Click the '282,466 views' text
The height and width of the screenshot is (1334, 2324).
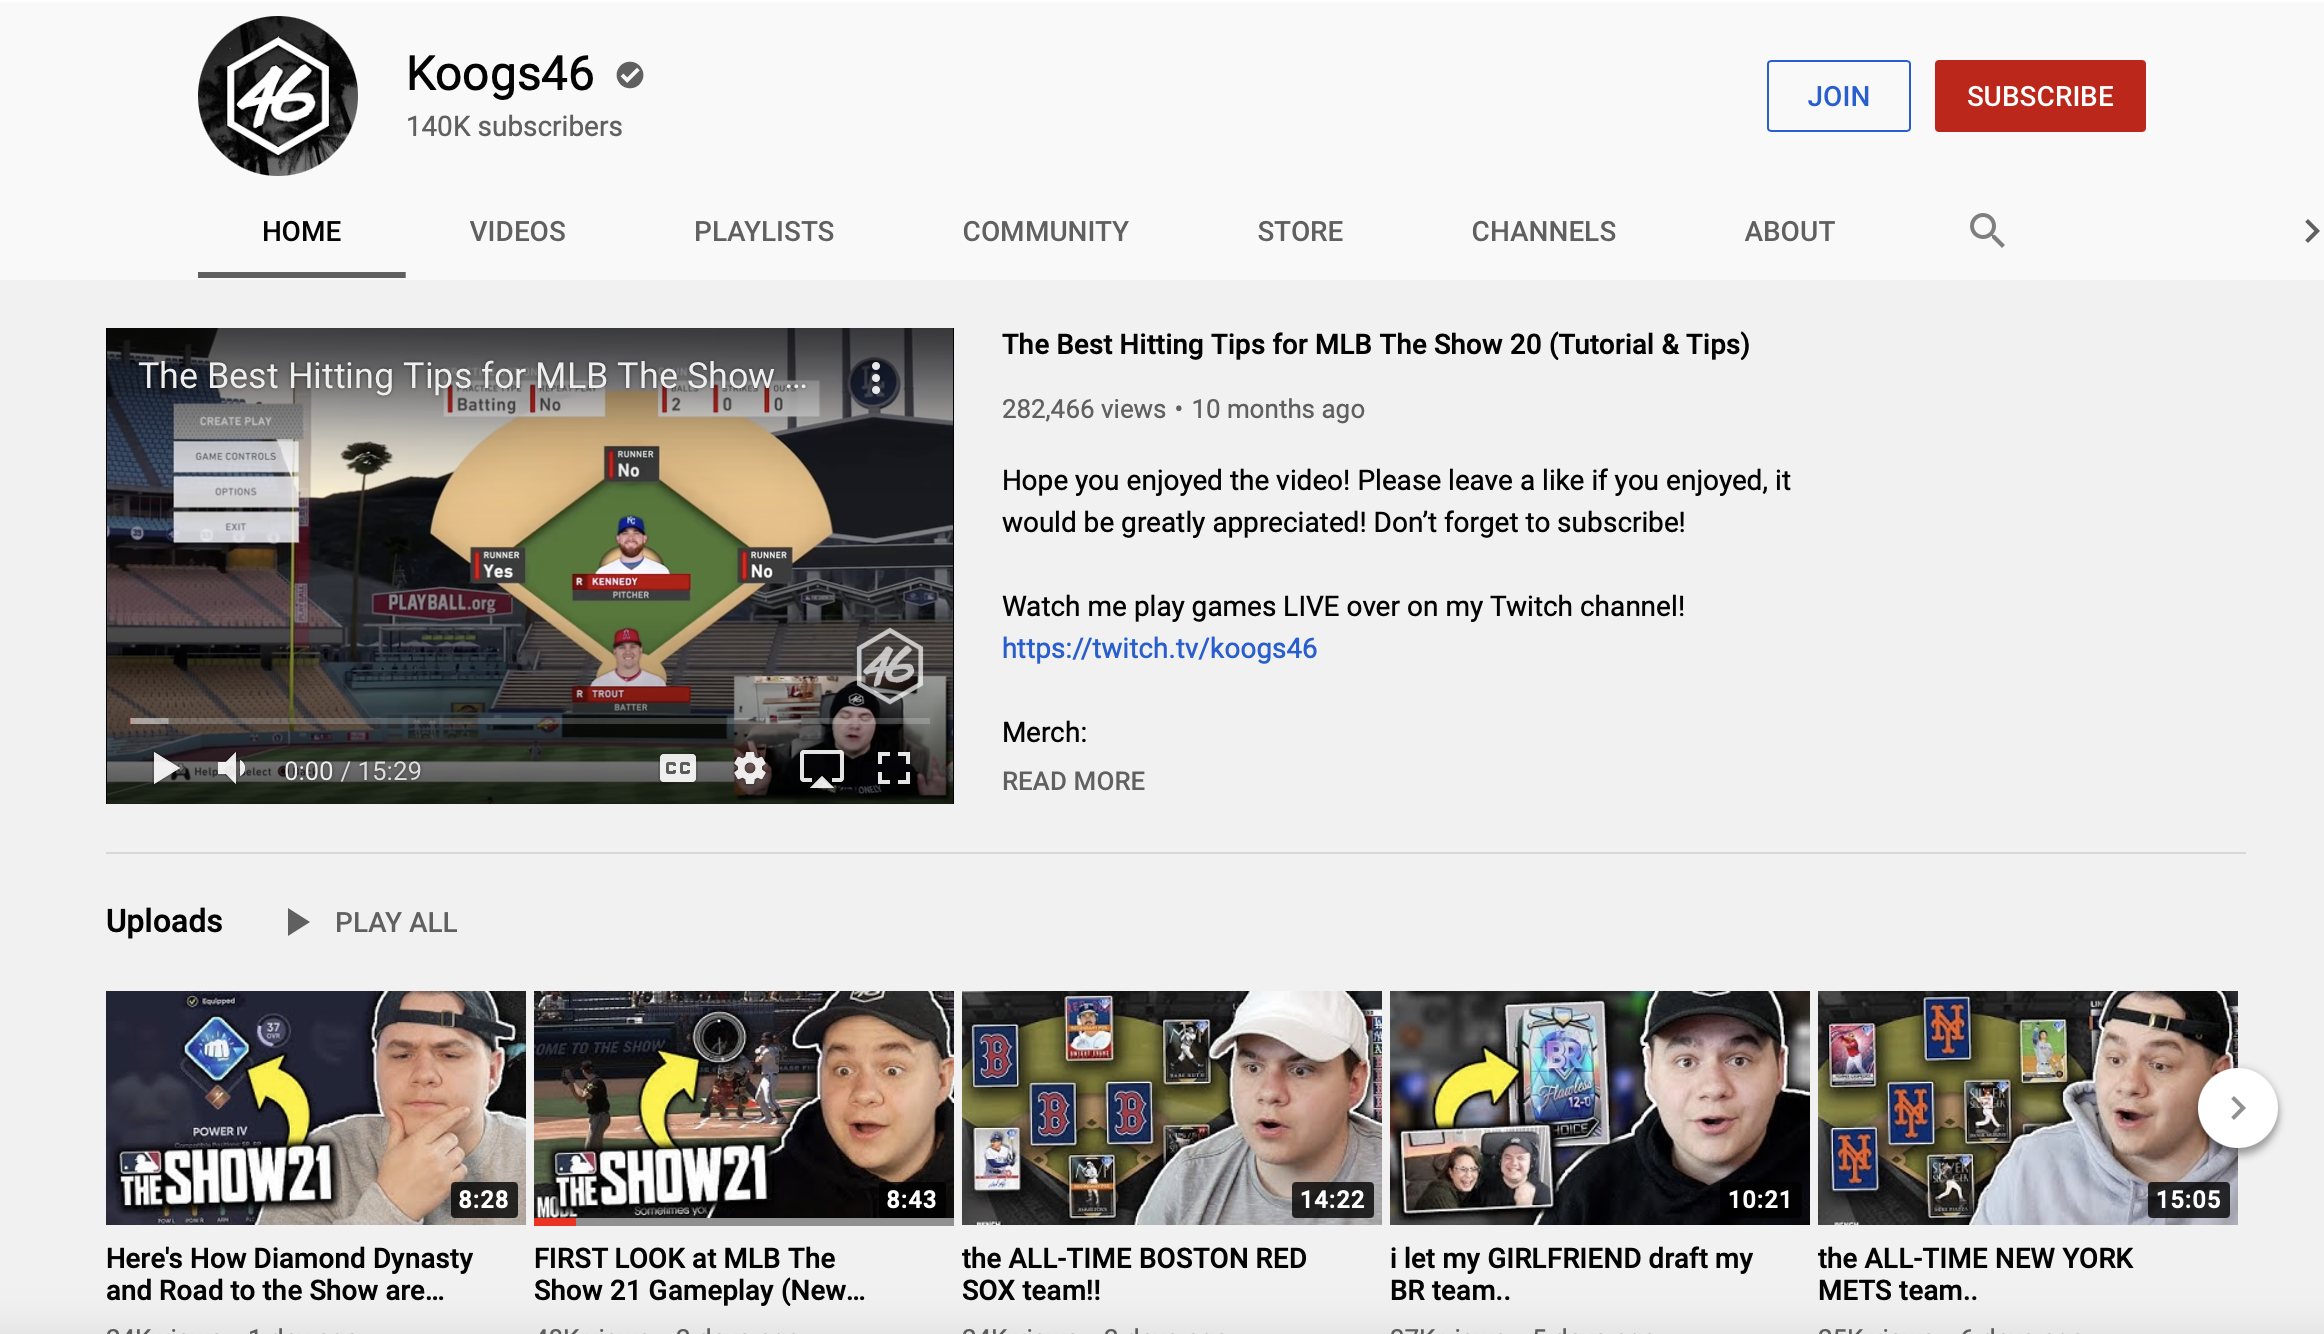point(1084,409)
